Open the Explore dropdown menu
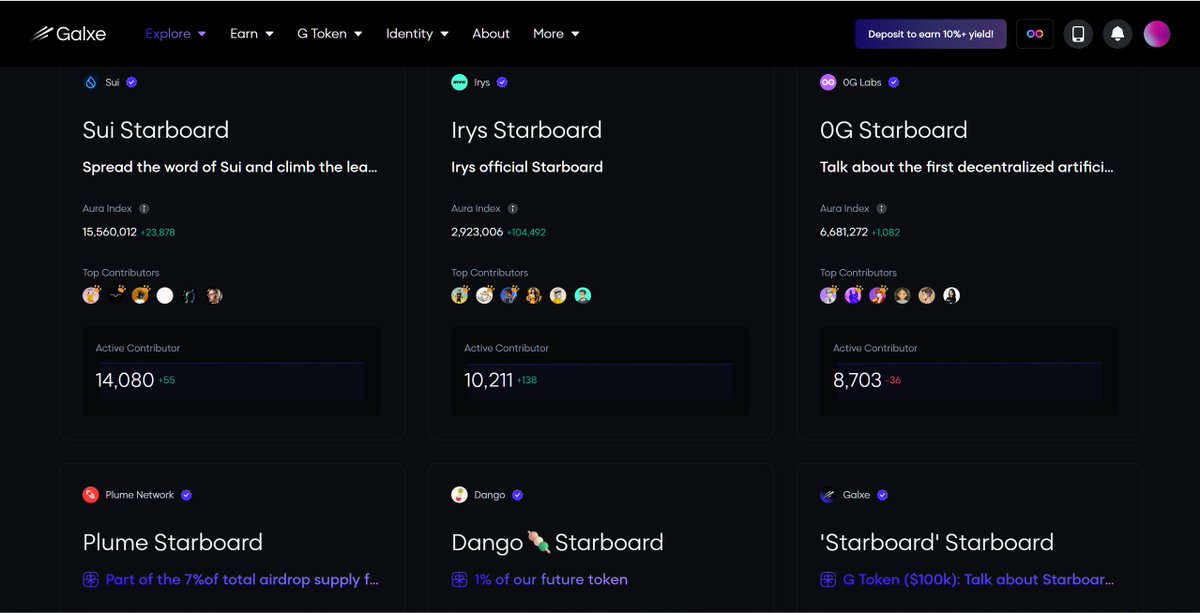 pos(175,33)
